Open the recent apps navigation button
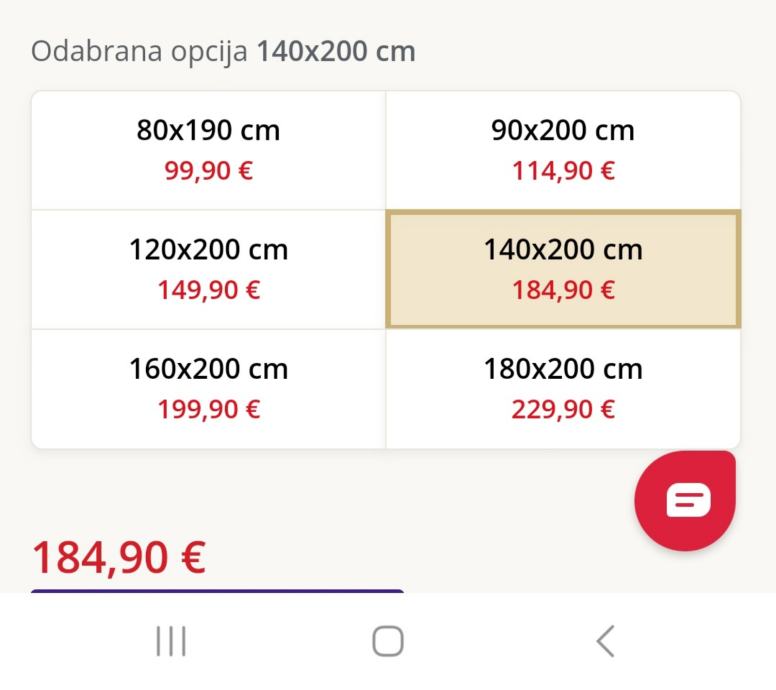Screen dimensions: 776x690 click(171, 641)
